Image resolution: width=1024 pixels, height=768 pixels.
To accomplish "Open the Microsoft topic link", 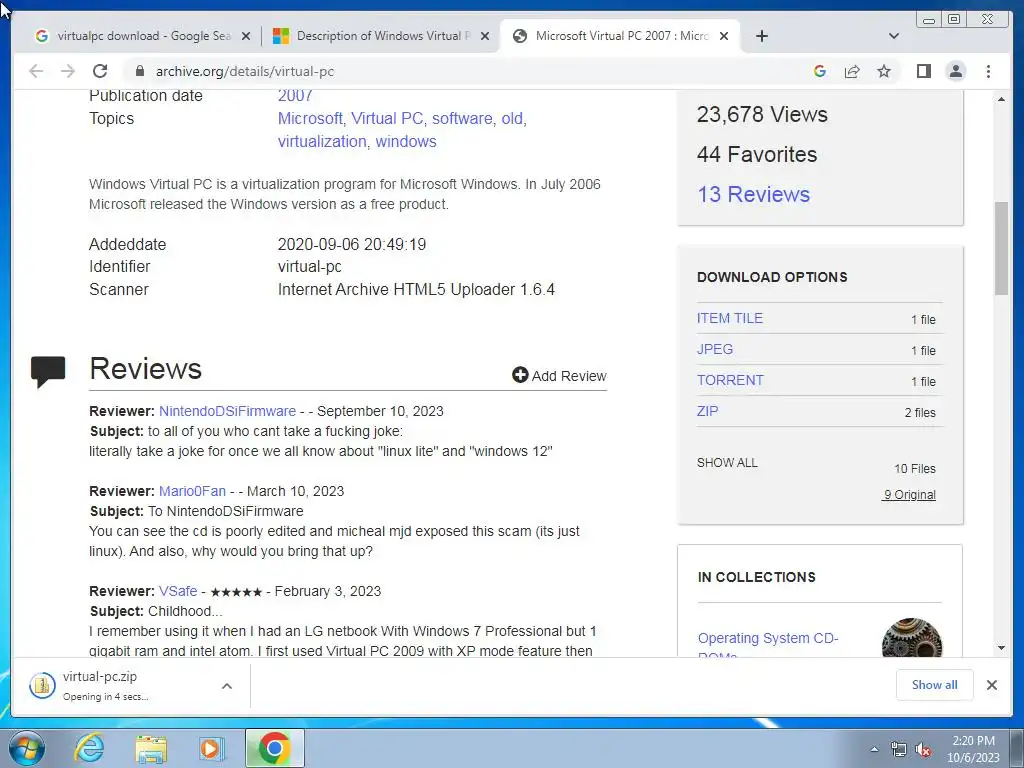I will (310, 118).
